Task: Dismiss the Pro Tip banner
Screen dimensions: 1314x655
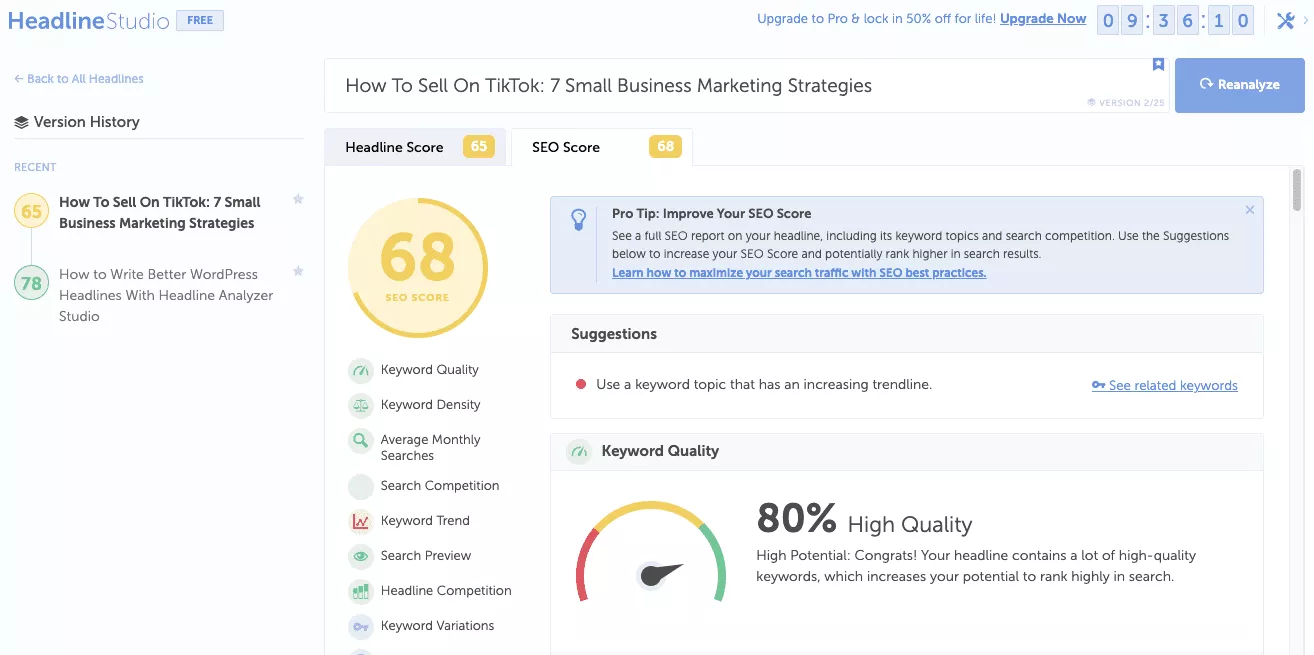Action: point(1250,210)
